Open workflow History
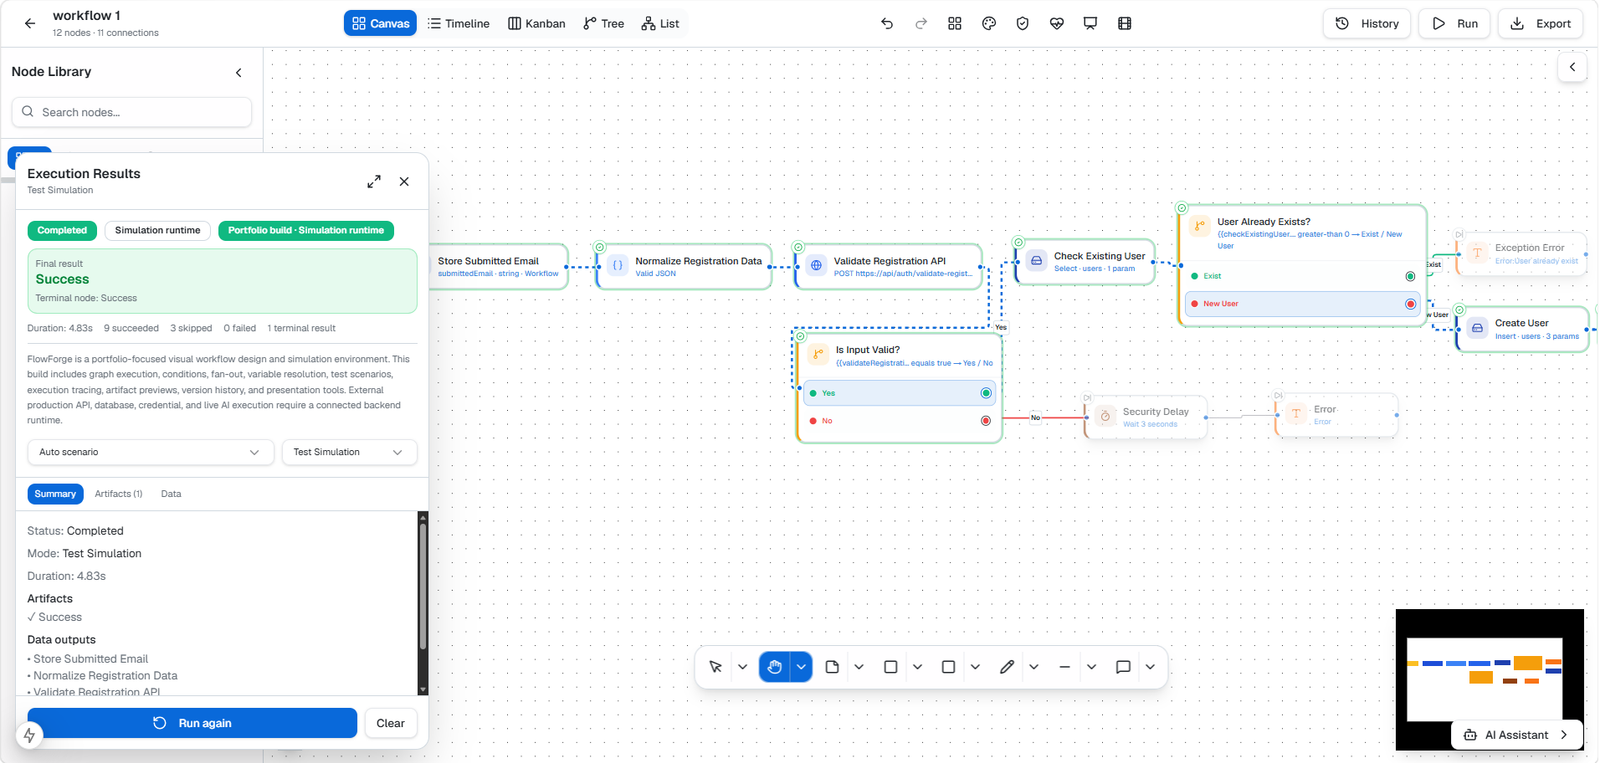1600x763 pixels. point(1367,23)
